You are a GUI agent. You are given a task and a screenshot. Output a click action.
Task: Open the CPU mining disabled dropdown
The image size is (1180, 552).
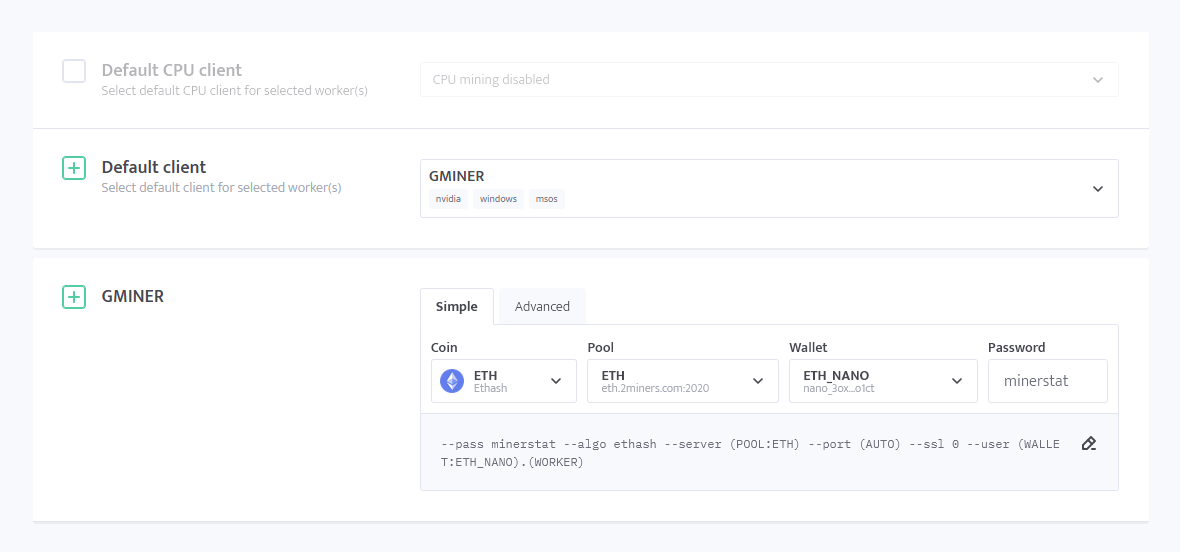point(769,79)
